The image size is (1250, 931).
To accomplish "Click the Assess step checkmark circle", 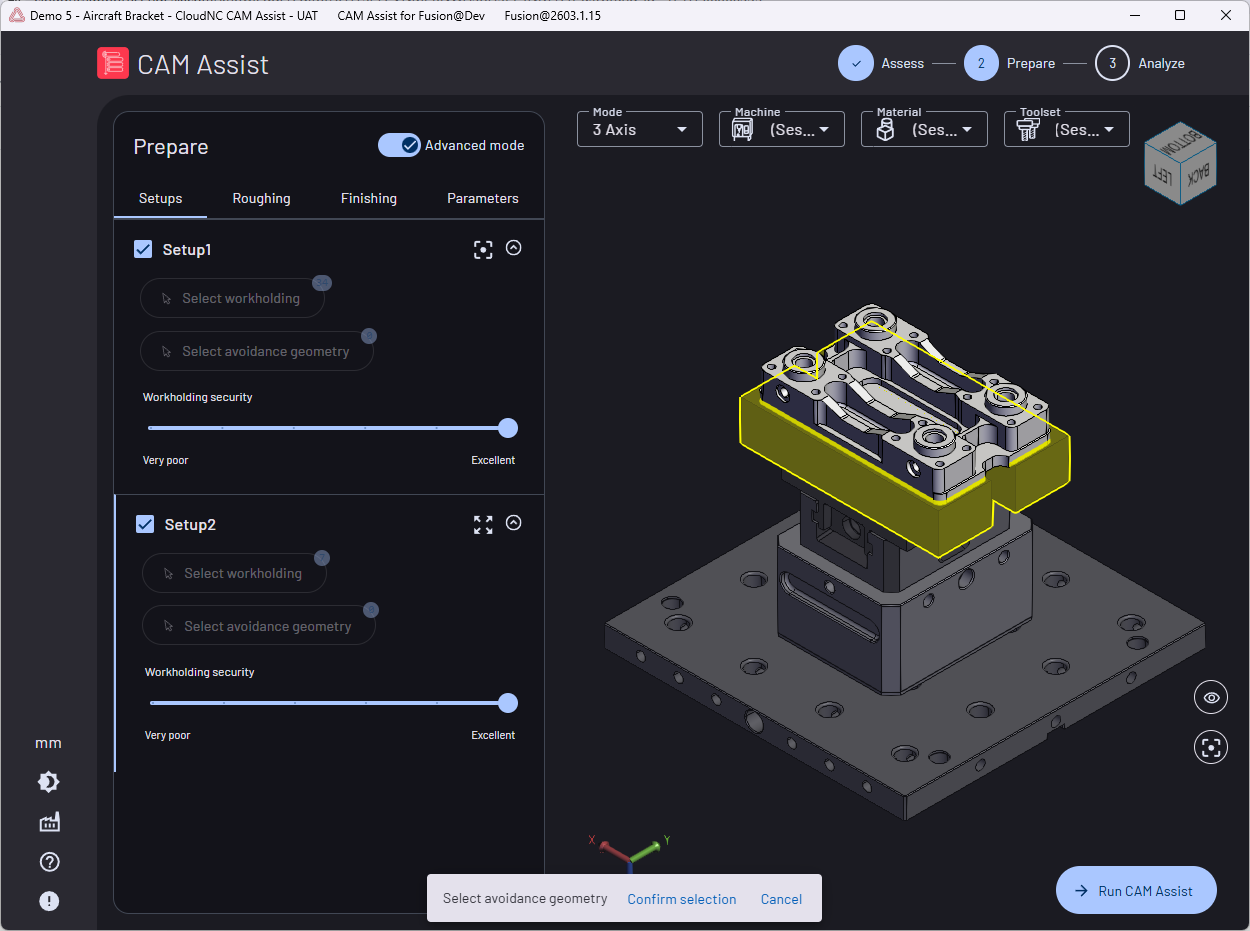I will coord(855,63).
